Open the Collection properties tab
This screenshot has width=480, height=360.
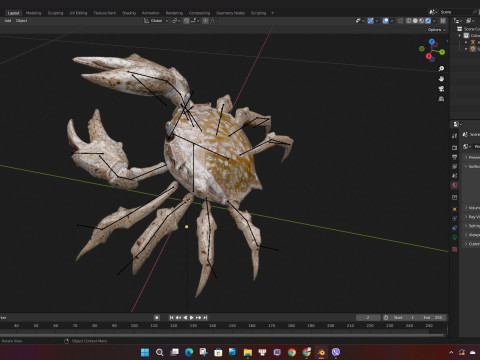point(455,197)
